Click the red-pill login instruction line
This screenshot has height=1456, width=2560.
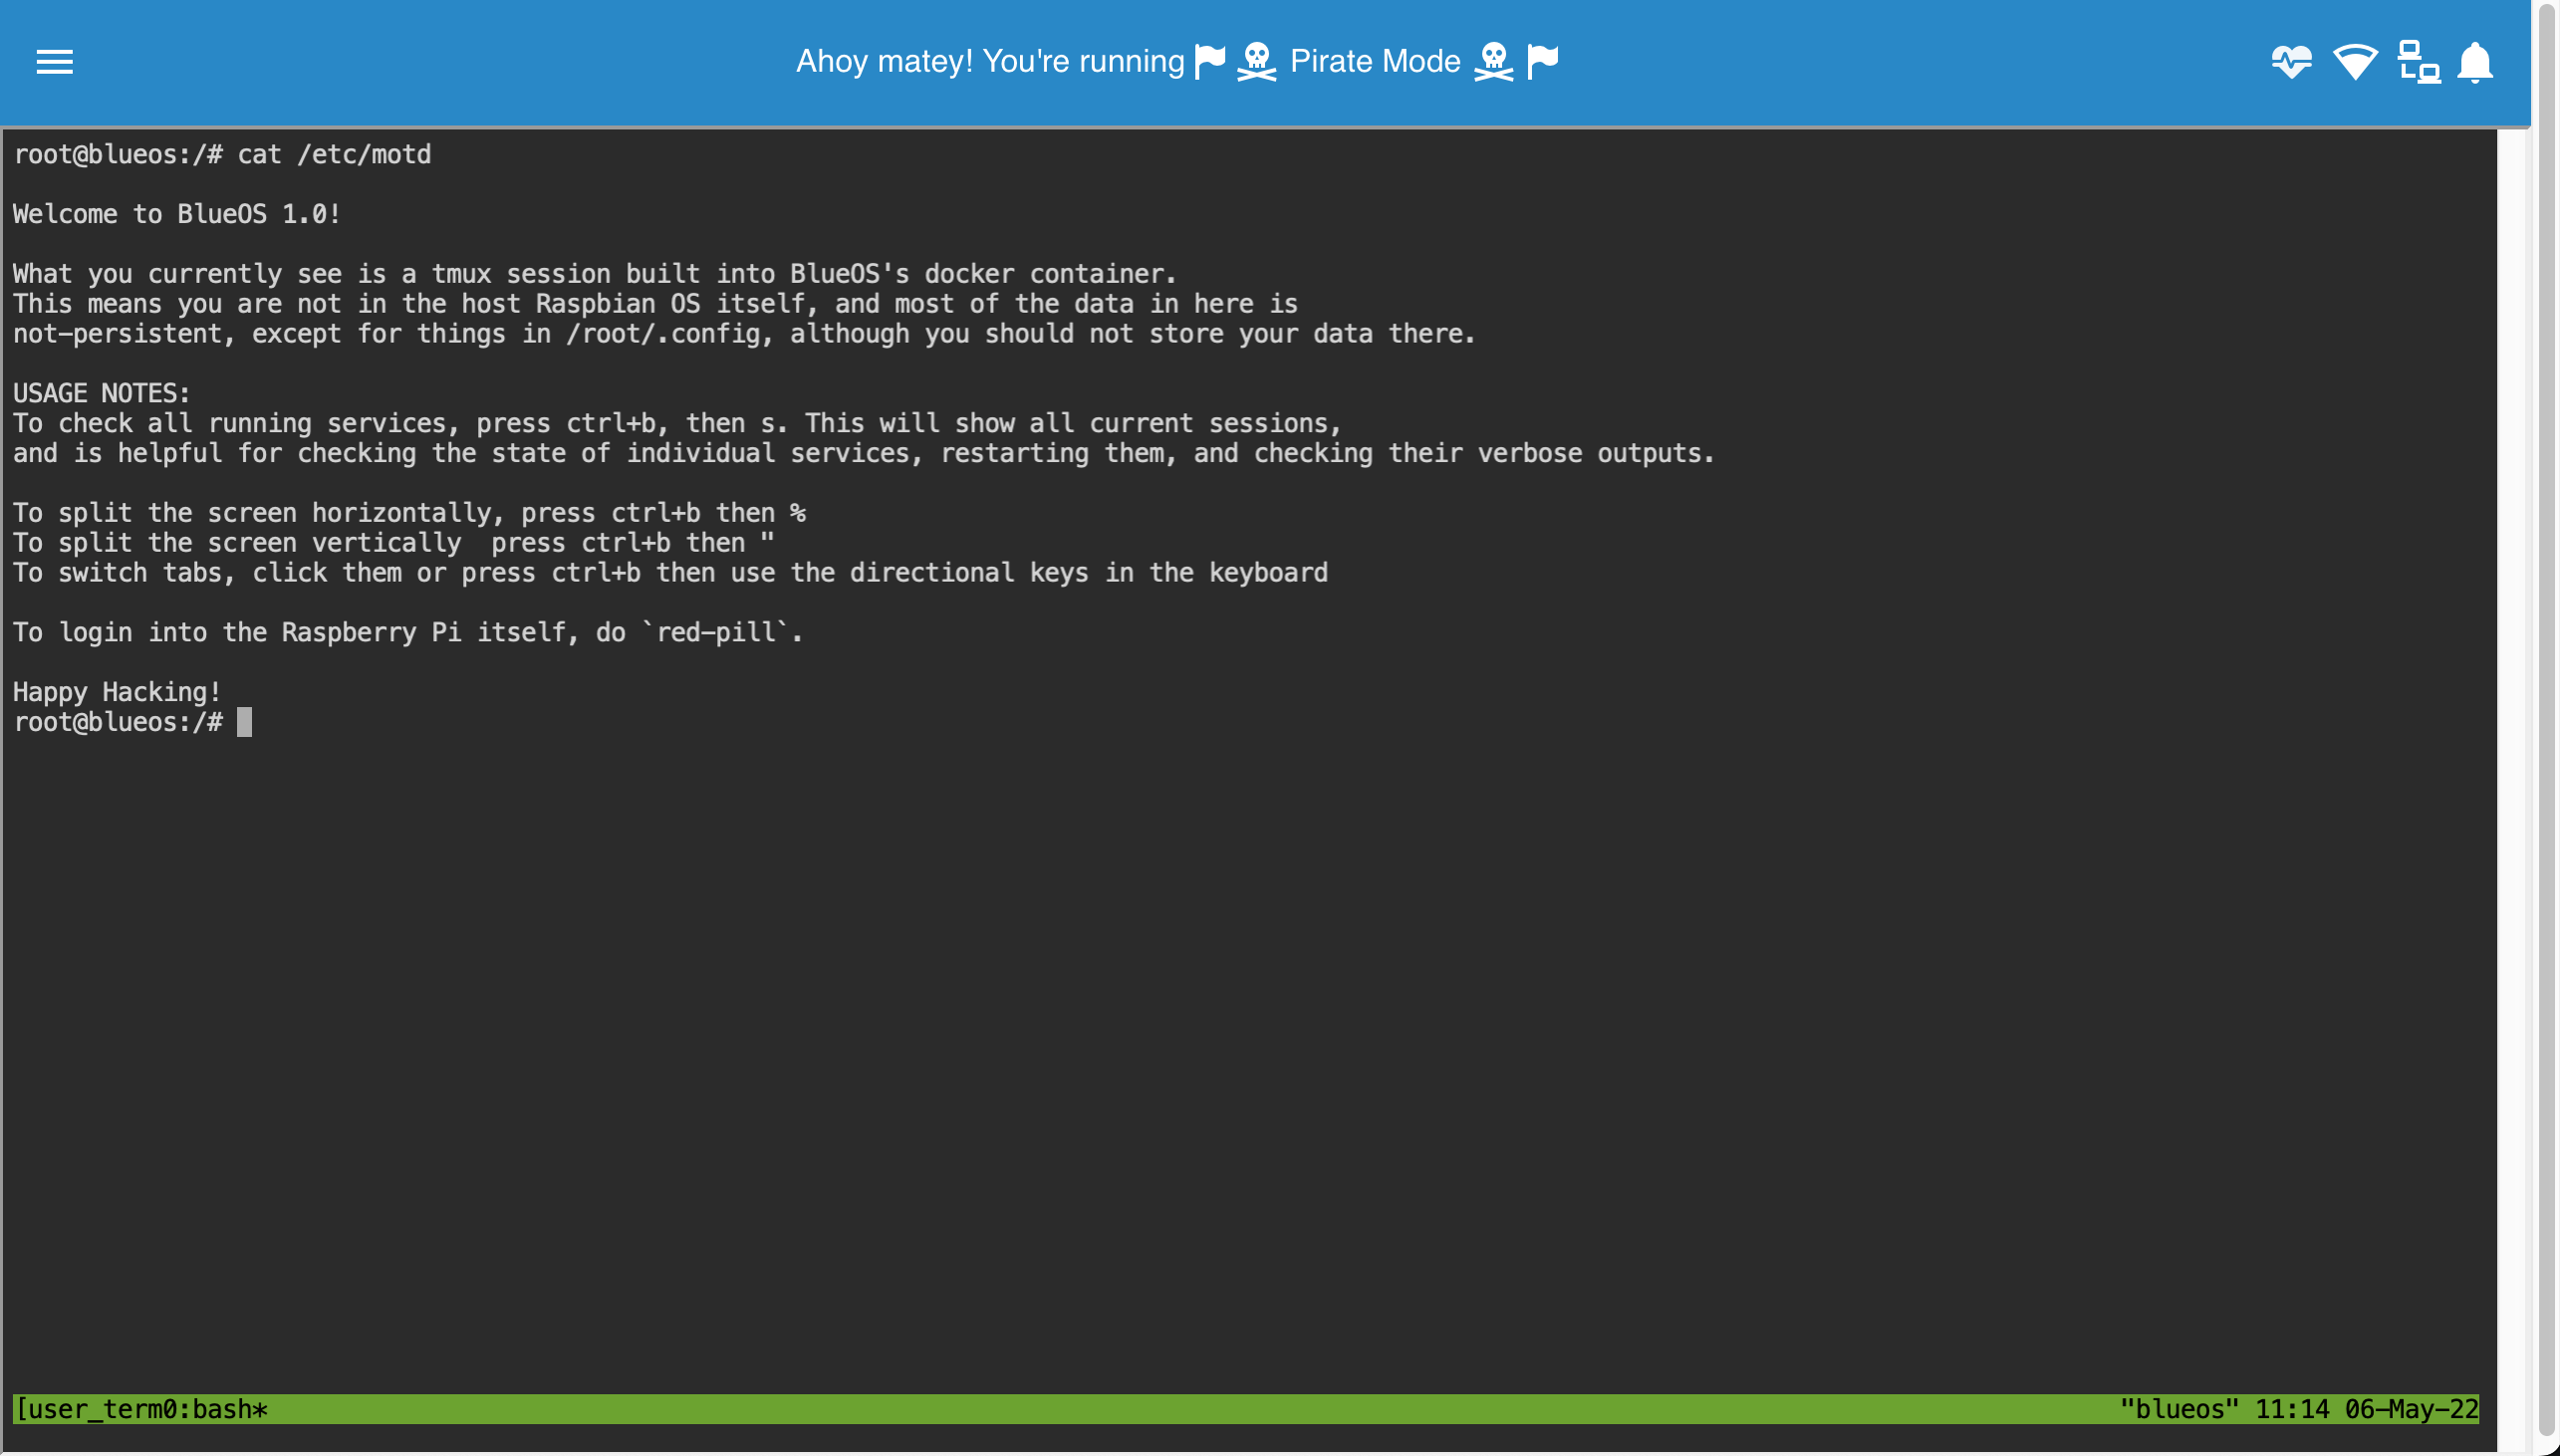coord(407,632)
